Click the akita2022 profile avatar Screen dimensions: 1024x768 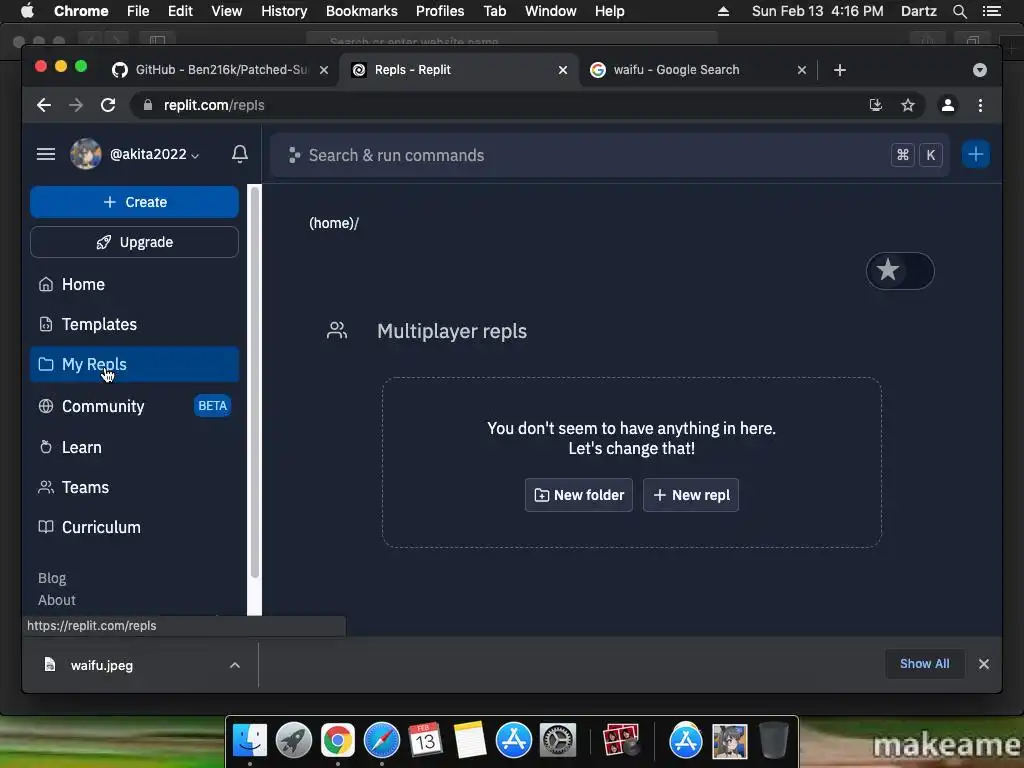point(86,154)
